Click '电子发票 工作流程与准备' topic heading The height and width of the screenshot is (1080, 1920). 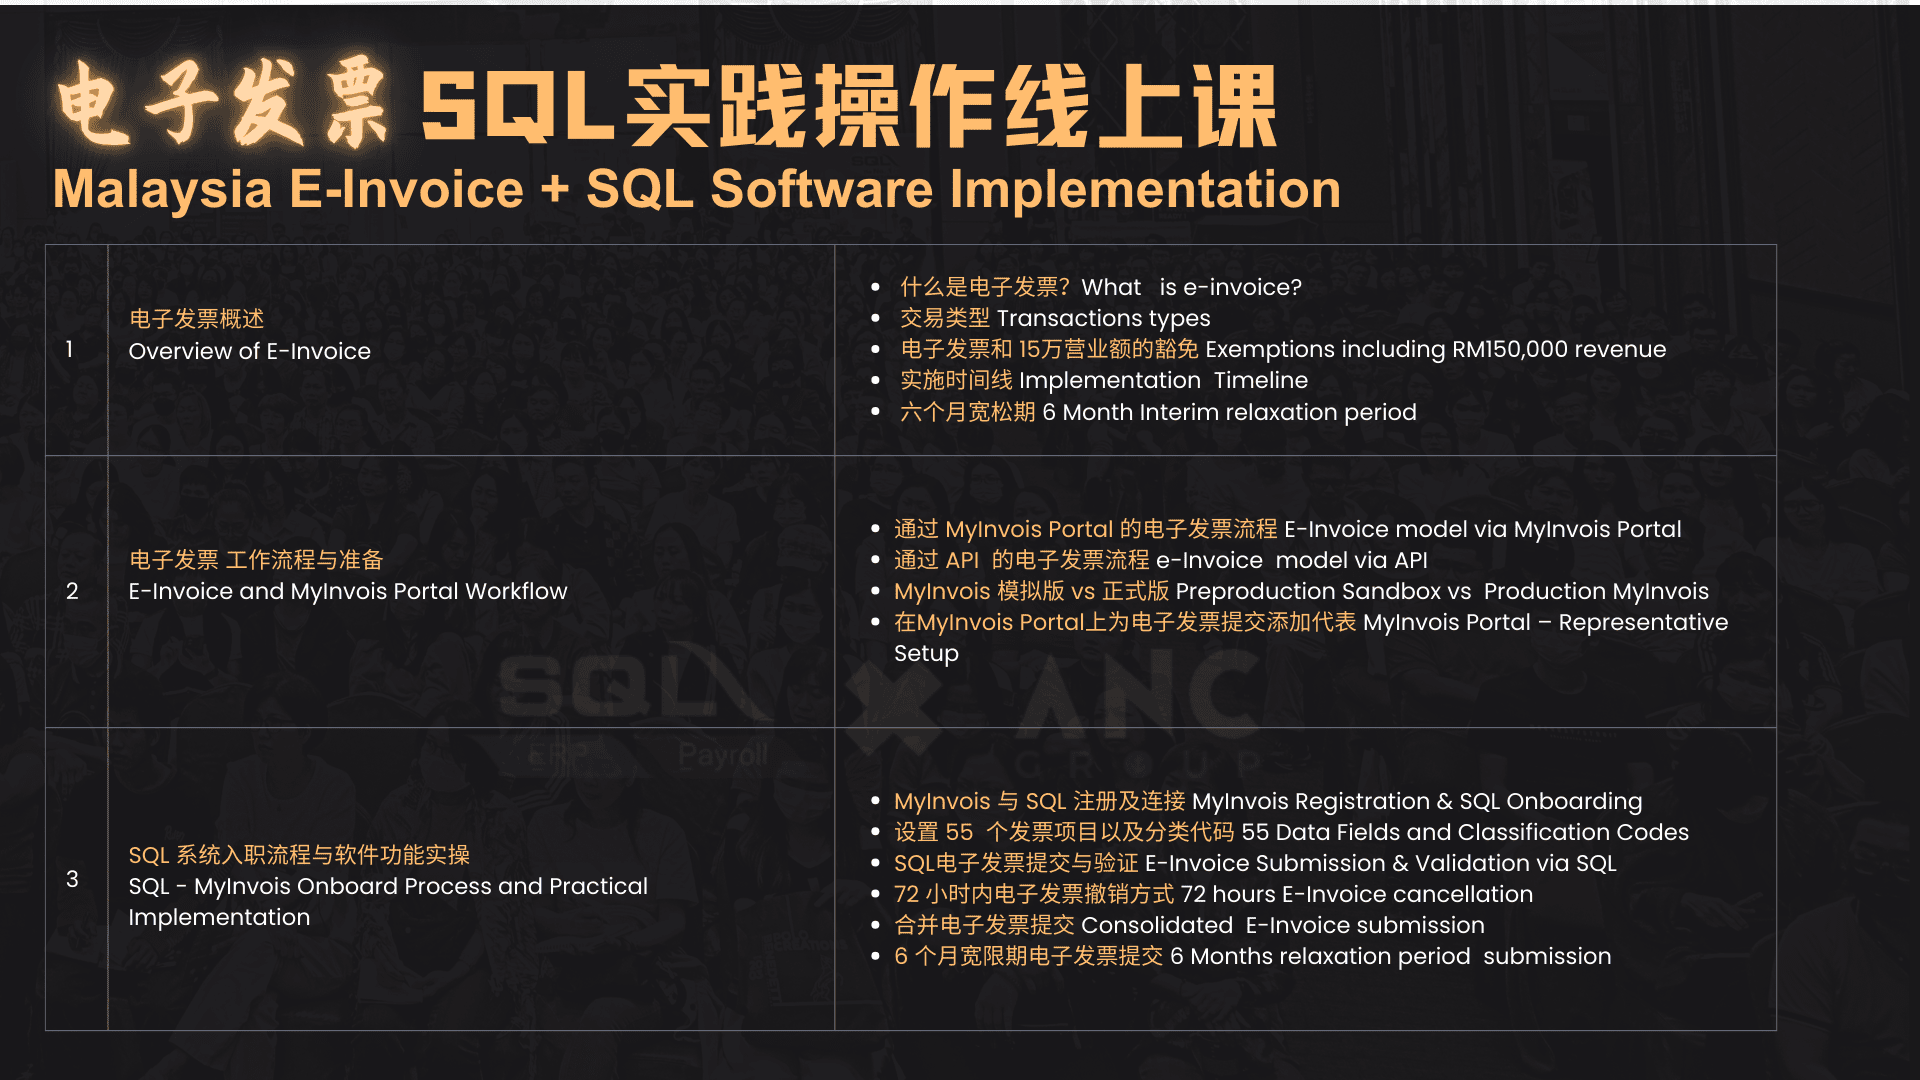[x=256, y=560]
